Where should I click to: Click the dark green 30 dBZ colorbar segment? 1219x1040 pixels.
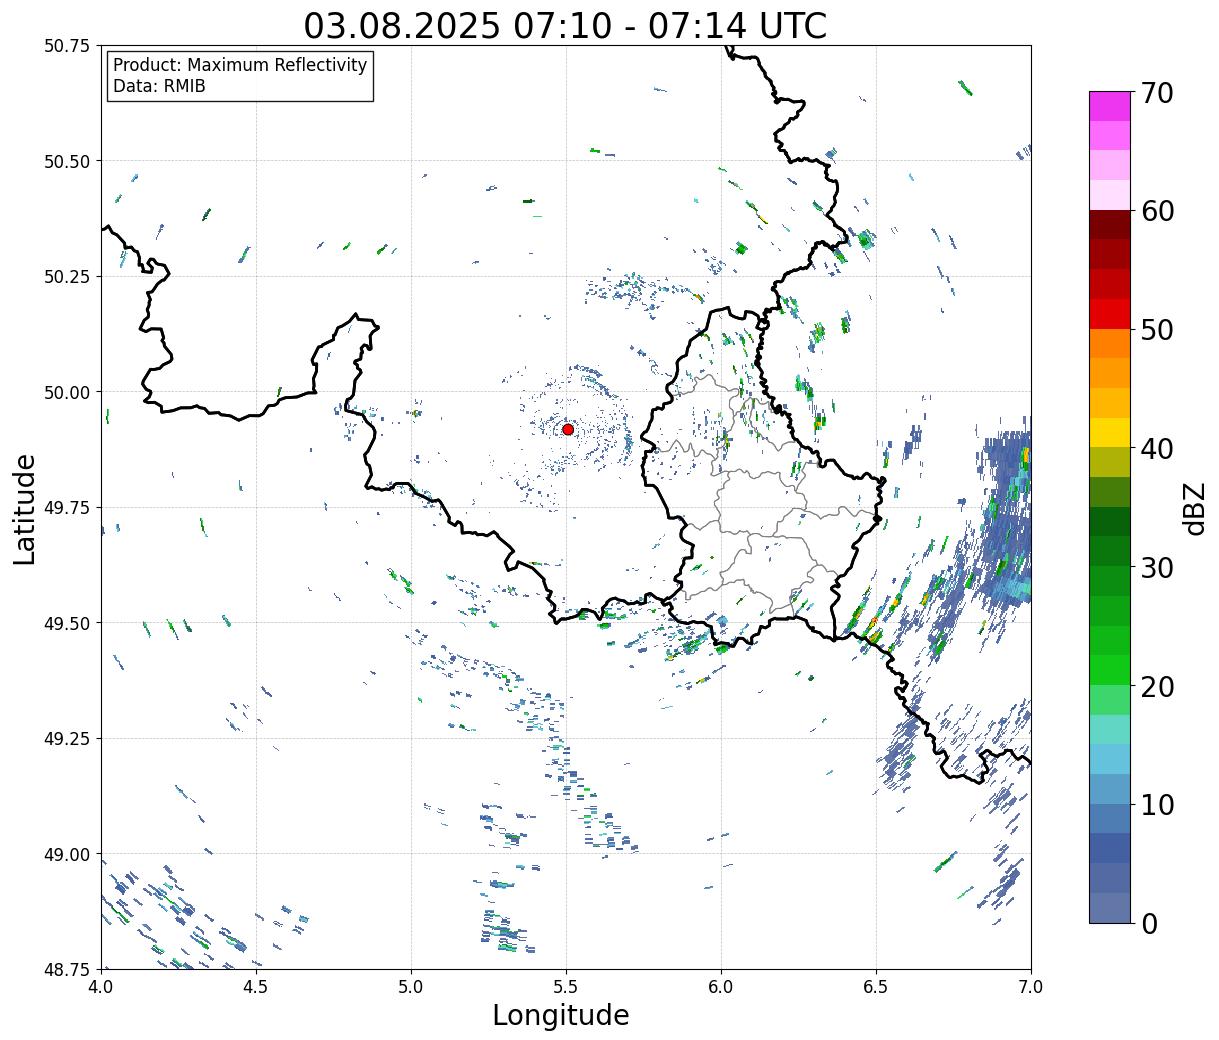pyautogui.click(x=1110, y=551)
